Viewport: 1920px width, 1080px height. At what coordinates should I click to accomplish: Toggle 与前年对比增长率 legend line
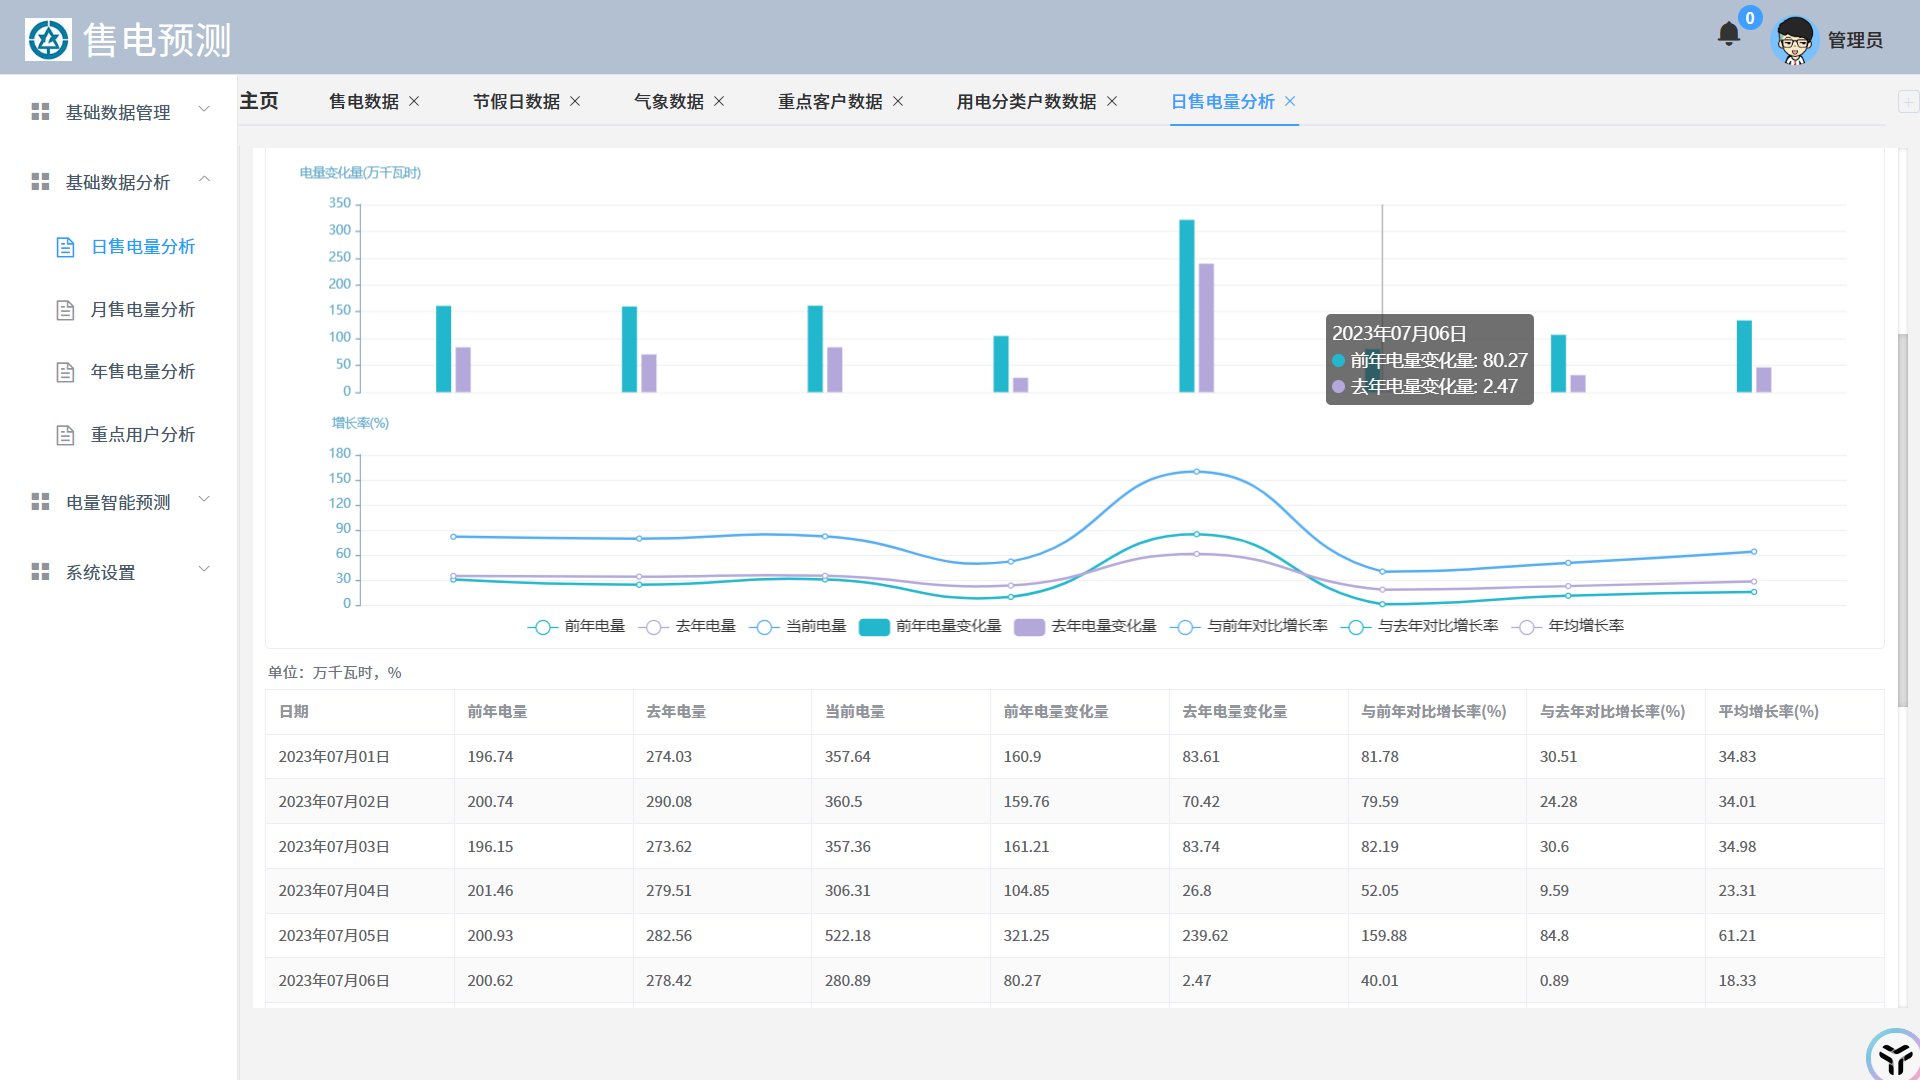coord(1185,627)
